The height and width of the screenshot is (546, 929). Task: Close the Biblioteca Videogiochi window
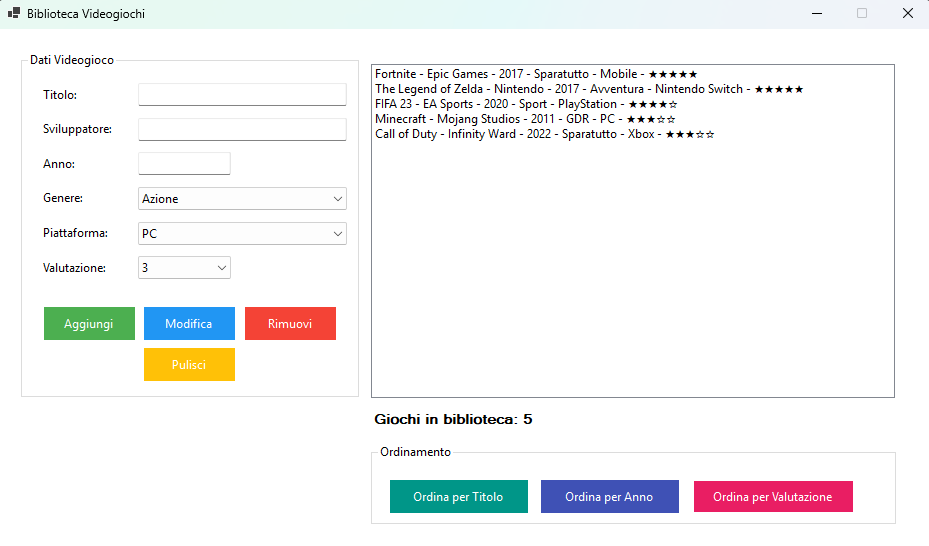908,13
